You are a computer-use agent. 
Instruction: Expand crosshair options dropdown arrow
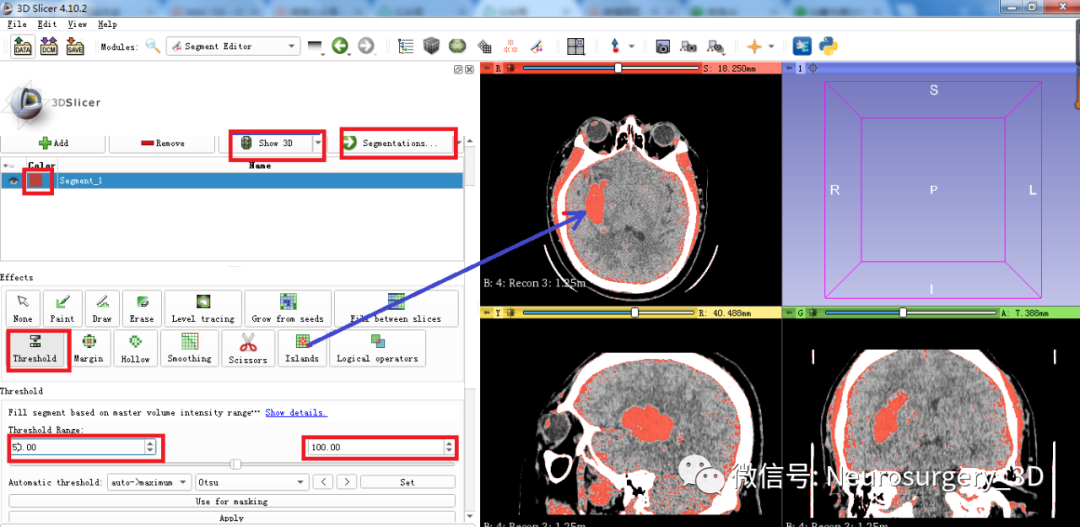coord(771,47)
